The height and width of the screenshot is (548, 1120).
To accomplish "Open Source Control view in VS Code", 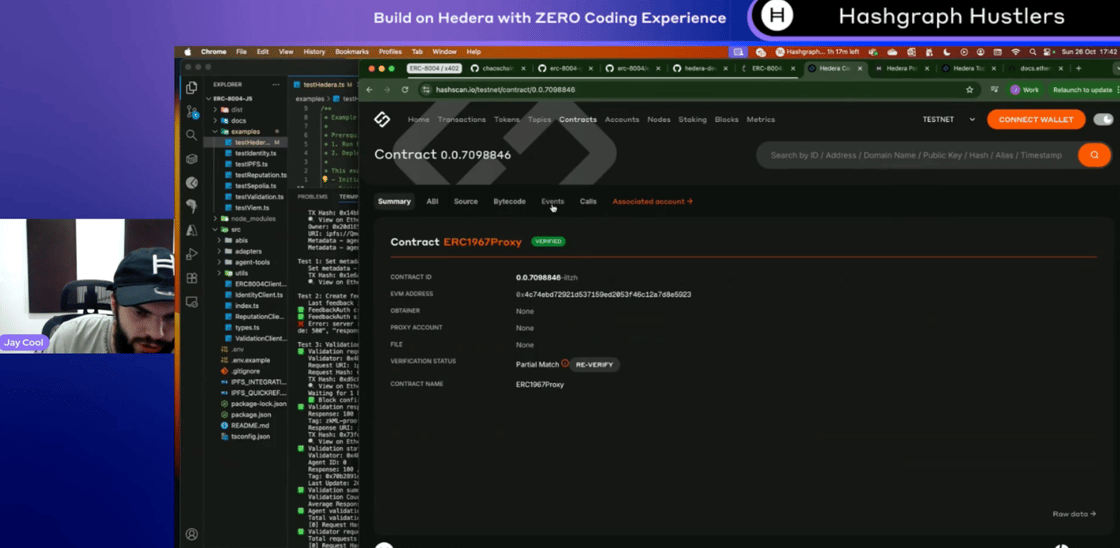I will coord(191,111).
